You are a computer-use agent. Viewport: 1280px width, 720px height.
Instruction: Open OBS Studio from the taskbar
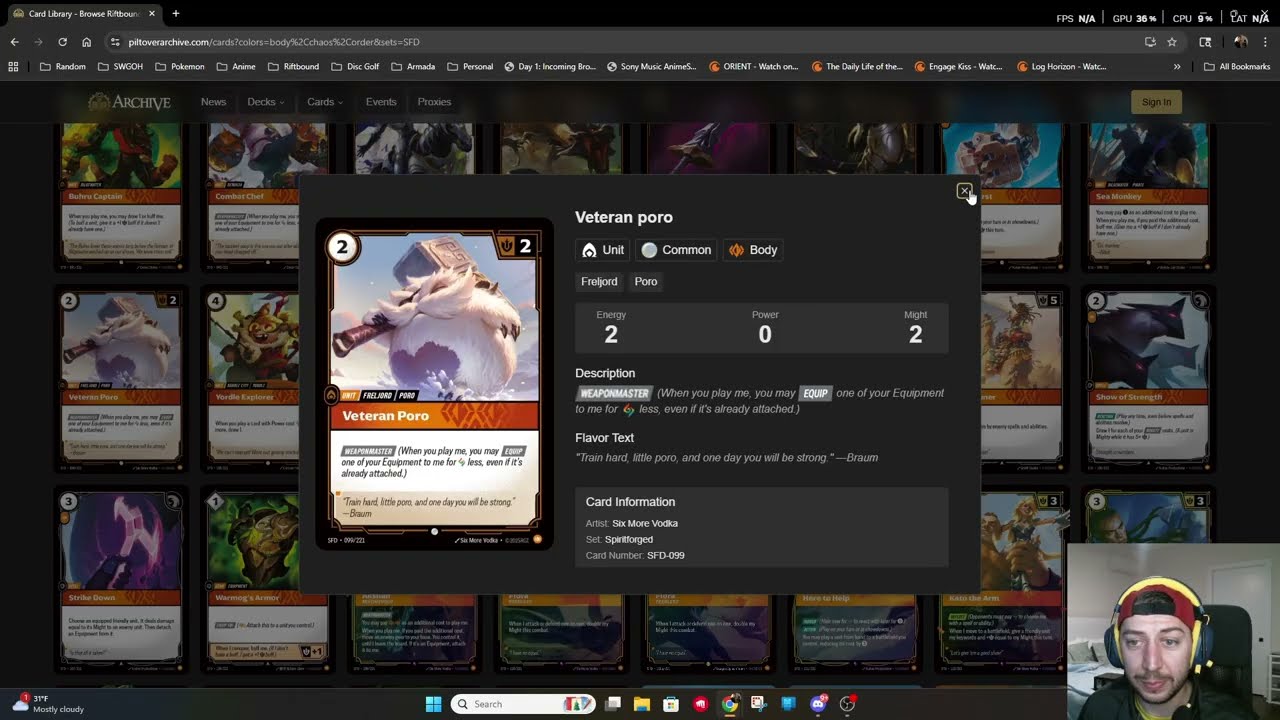848,704
